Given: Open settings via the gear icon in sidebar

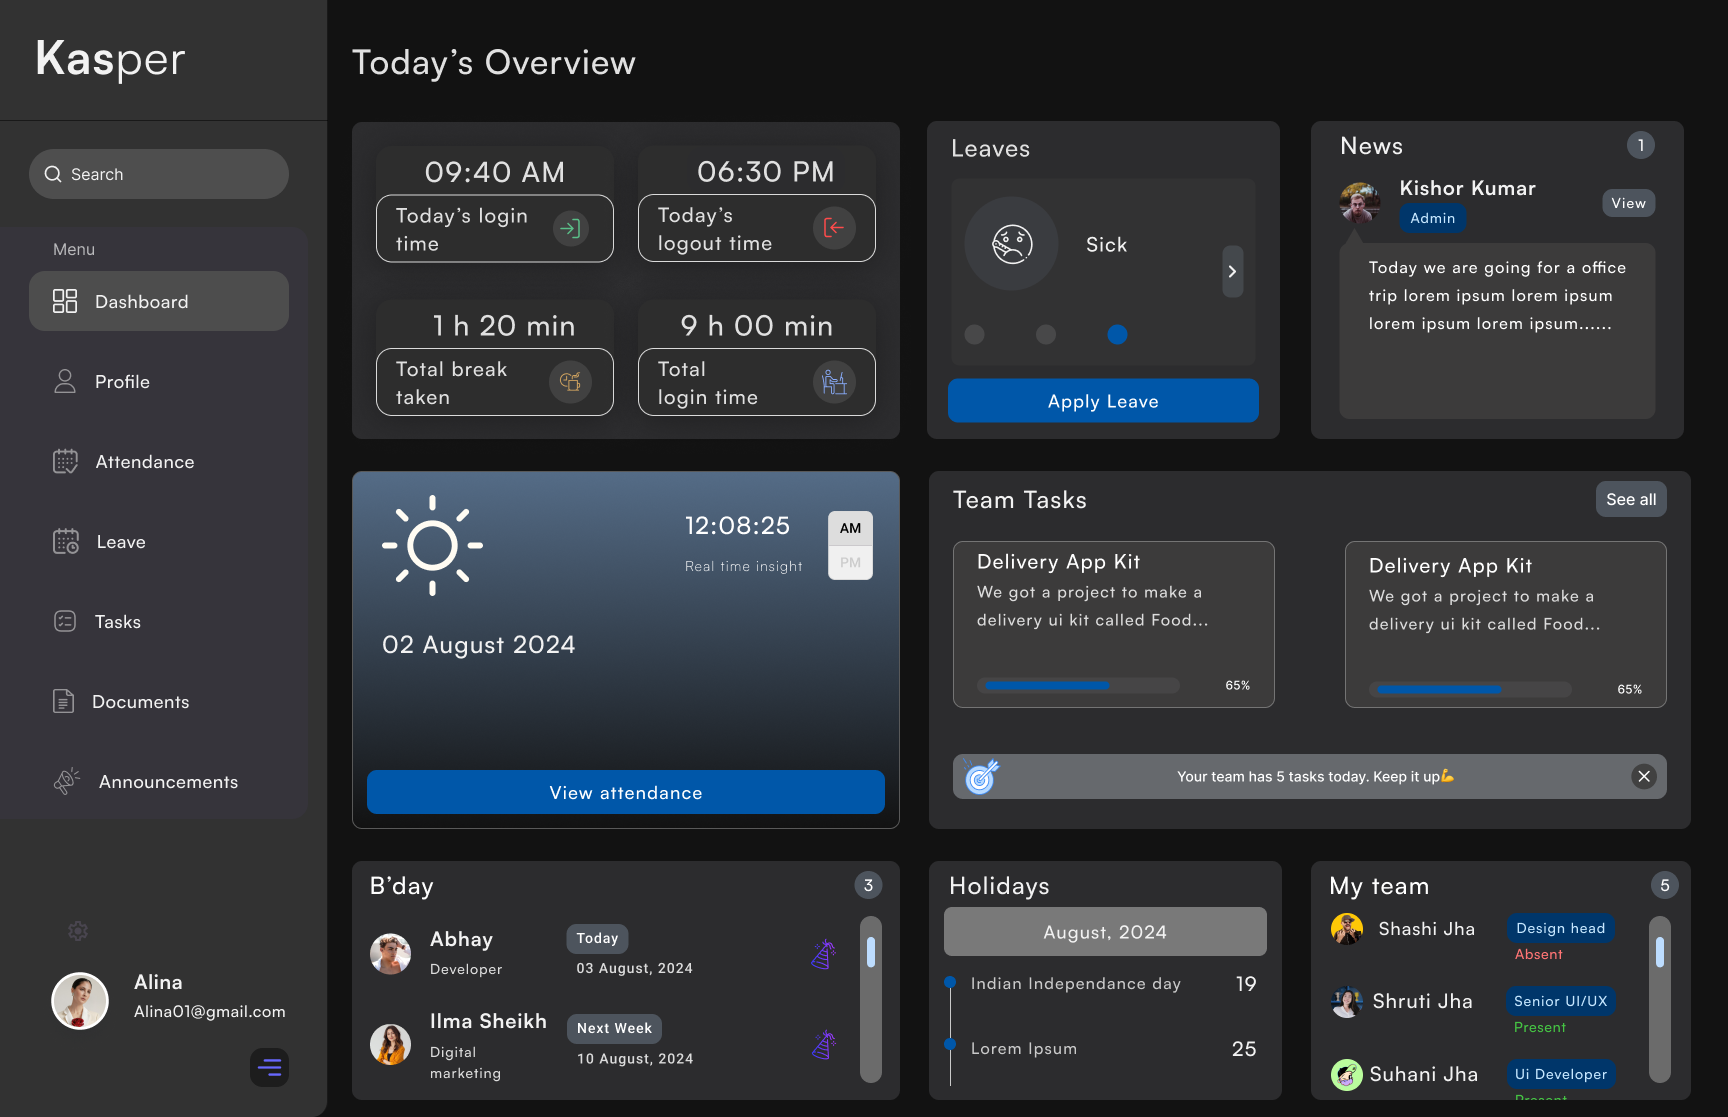Looking at the screenshot, I should tap(78, 932).
